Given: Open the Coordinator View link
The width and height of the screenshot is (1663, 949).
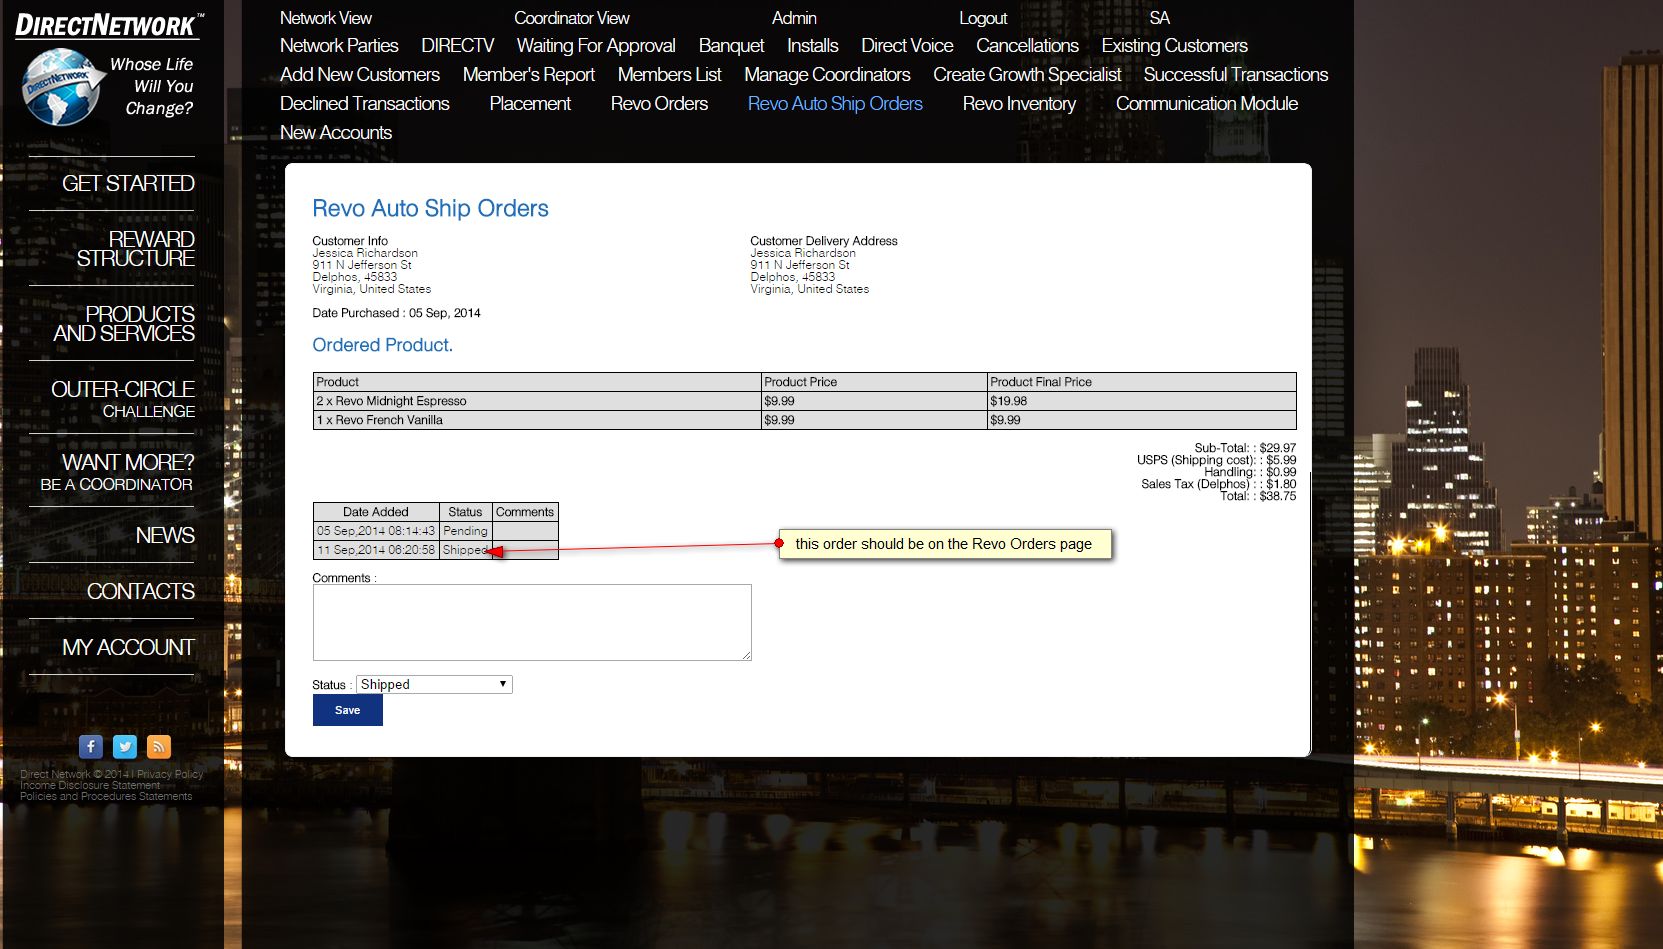Looking at the screenshot, I should pos(571,18).
